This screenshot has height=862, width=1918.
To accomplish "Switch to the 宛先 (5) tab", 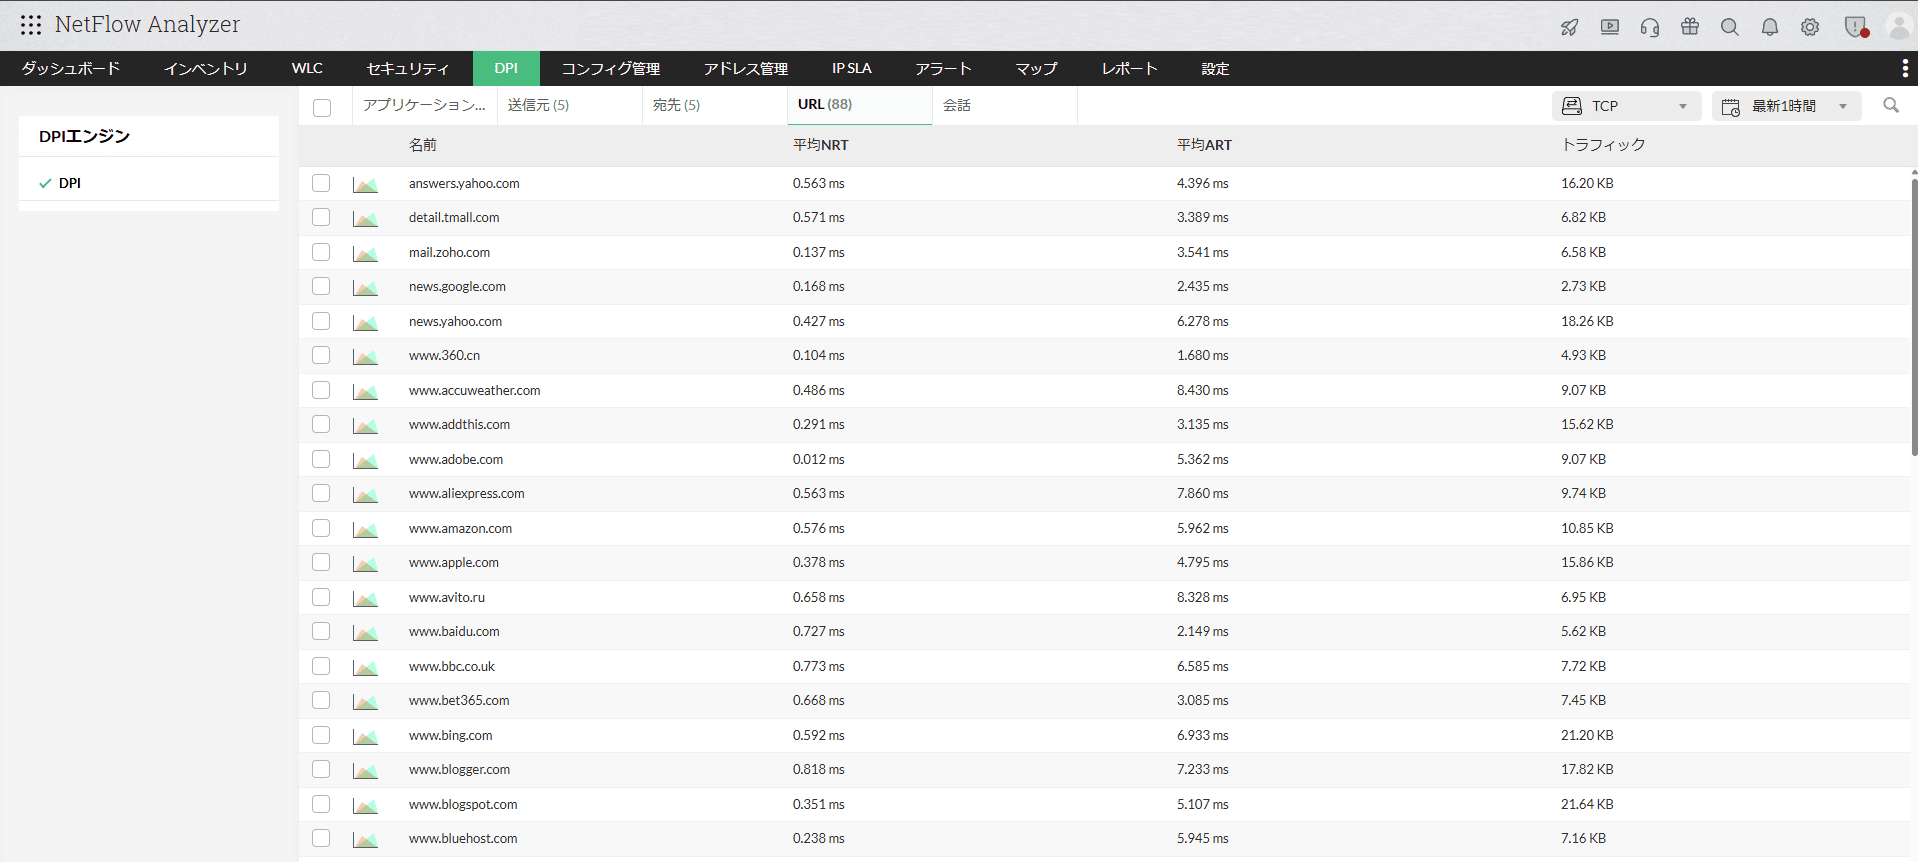I will tap(715, 105).
